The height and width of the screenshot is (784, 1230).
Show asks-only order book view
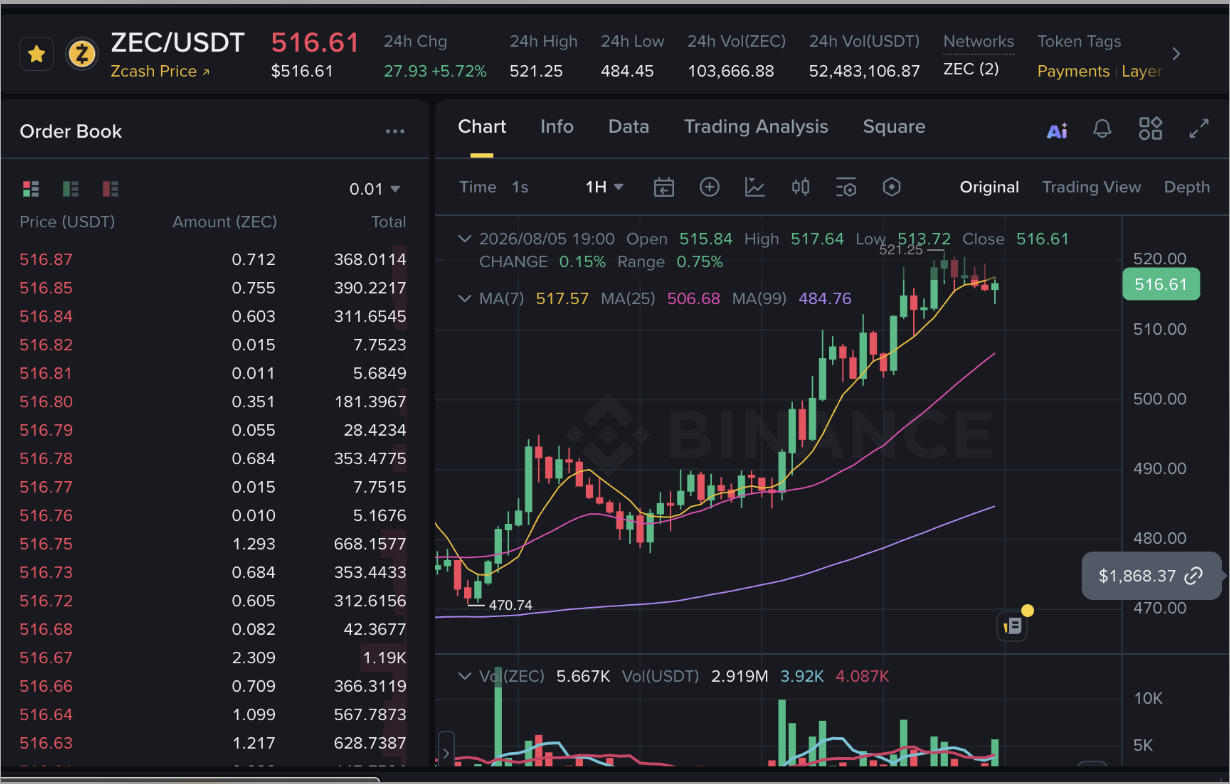tap(110, 188)
